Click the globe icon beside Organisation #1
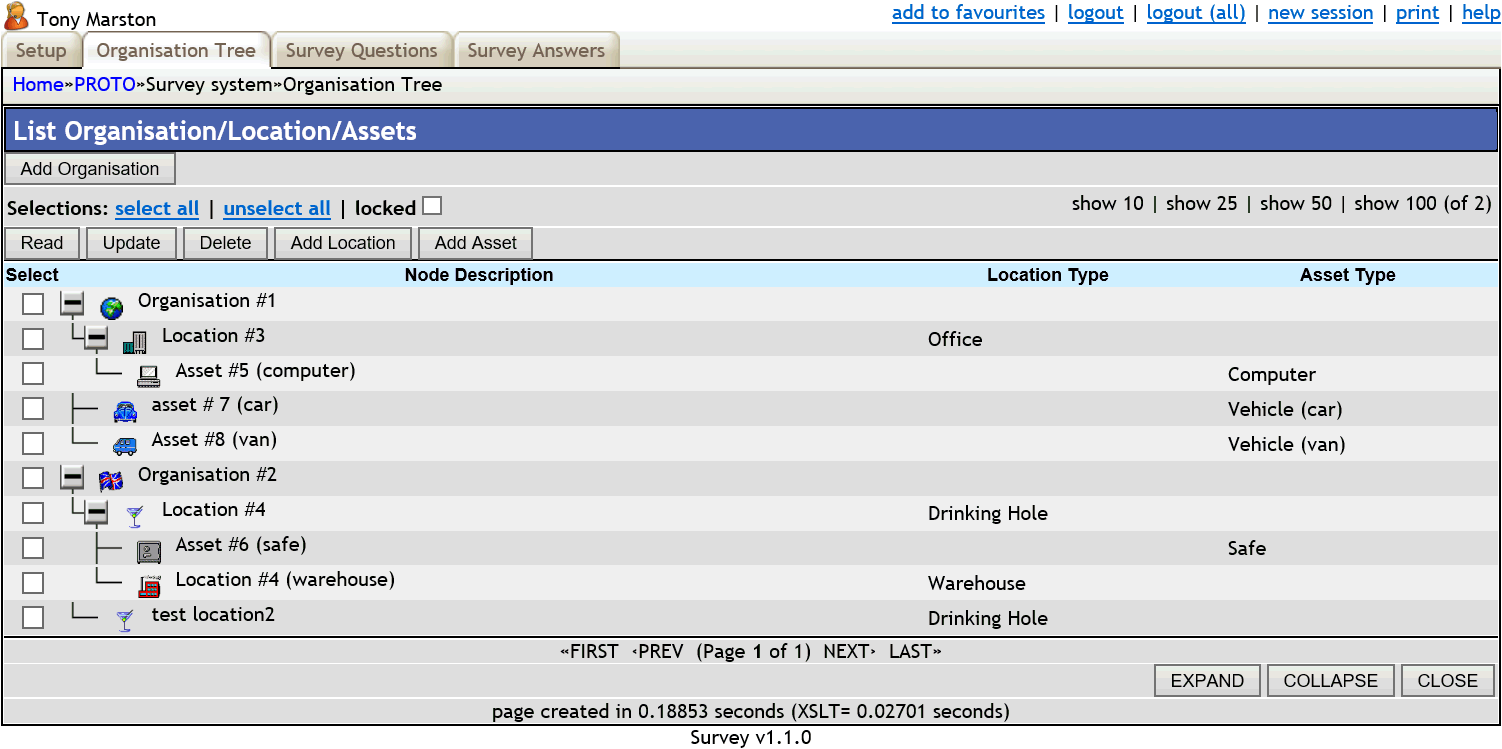This screenshot has width=1502, height=749. (110, 305)
